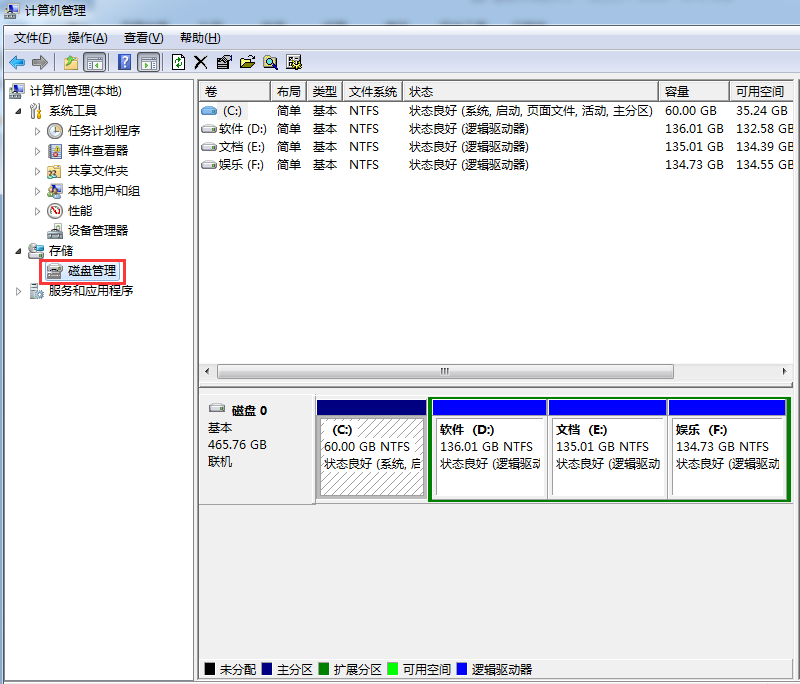Viewport: 800px width, 684px height.
Task: Click the 逻辑驱动器 blue legend swatch
Action: pyautogui.click(x=462, y=669)
